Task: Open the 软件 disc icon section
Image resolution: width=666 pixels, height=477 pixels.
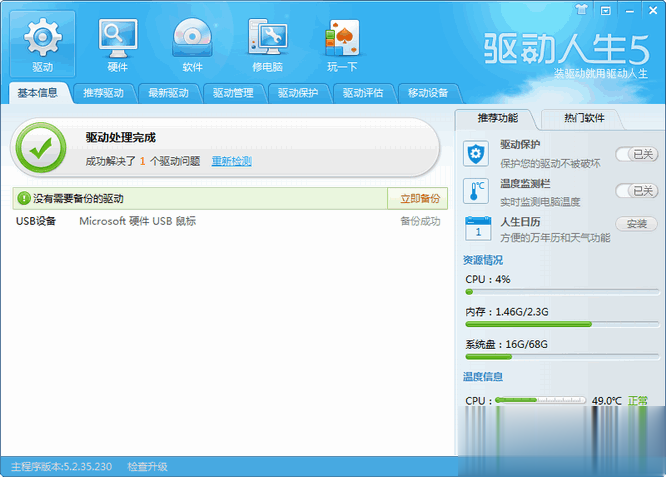Action: point(192,44)
